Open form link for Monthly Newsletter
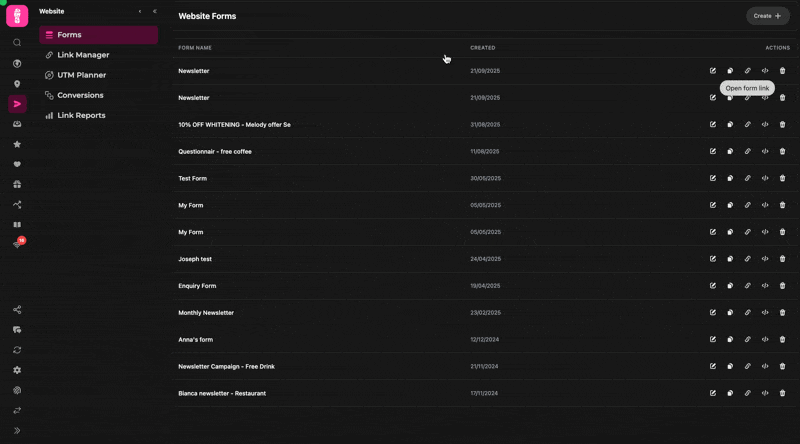The height and width of the screenshot is (444, 800). pyautogui.click(x=748, y=313)
